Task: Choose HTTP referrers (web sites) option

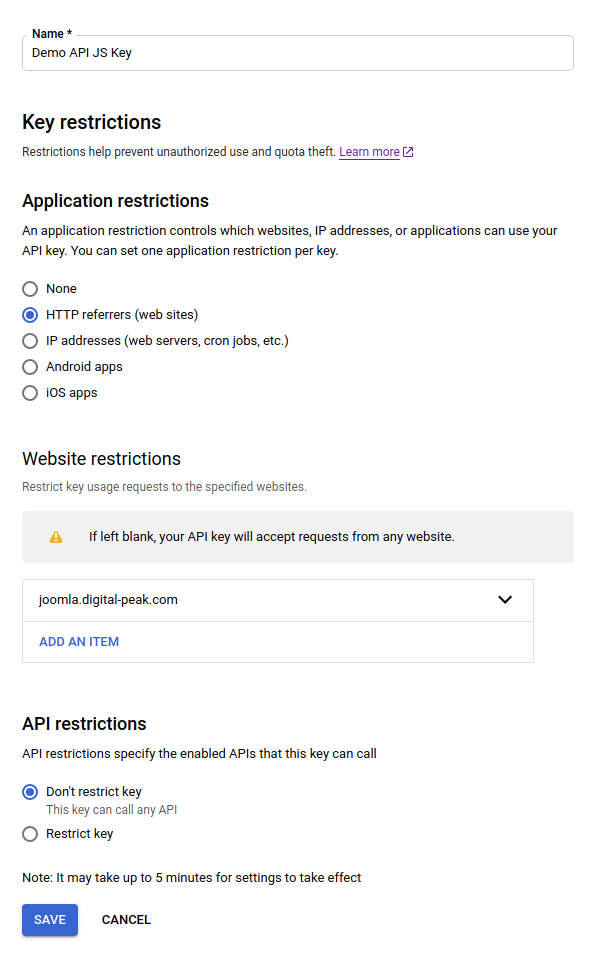Action: tap(30, 315)
